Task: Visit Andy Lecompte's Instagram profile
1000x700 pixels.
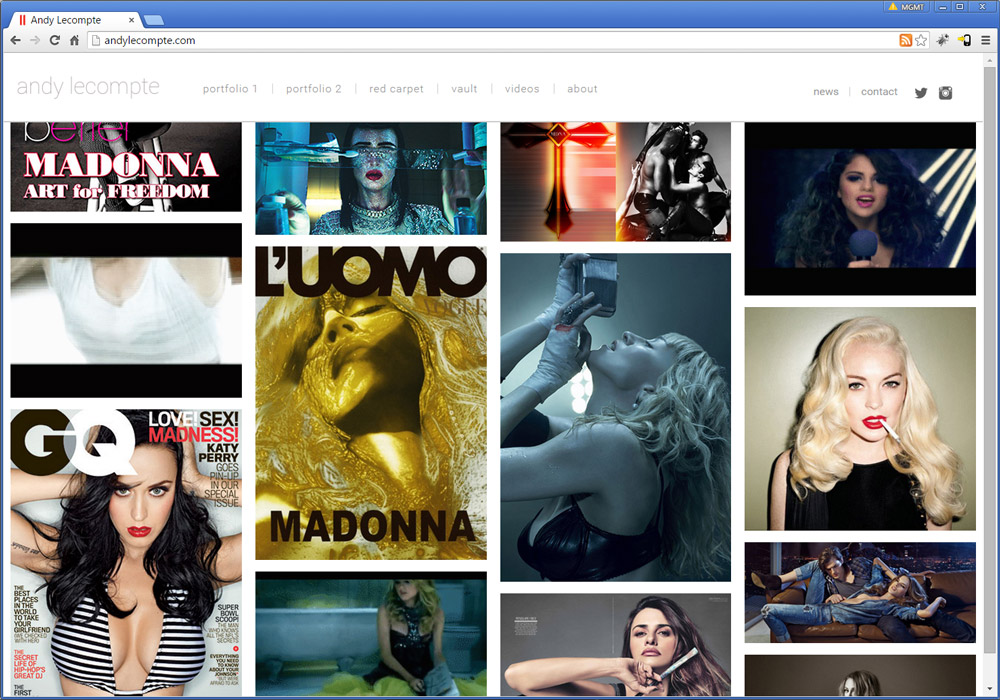Action: 945,92
